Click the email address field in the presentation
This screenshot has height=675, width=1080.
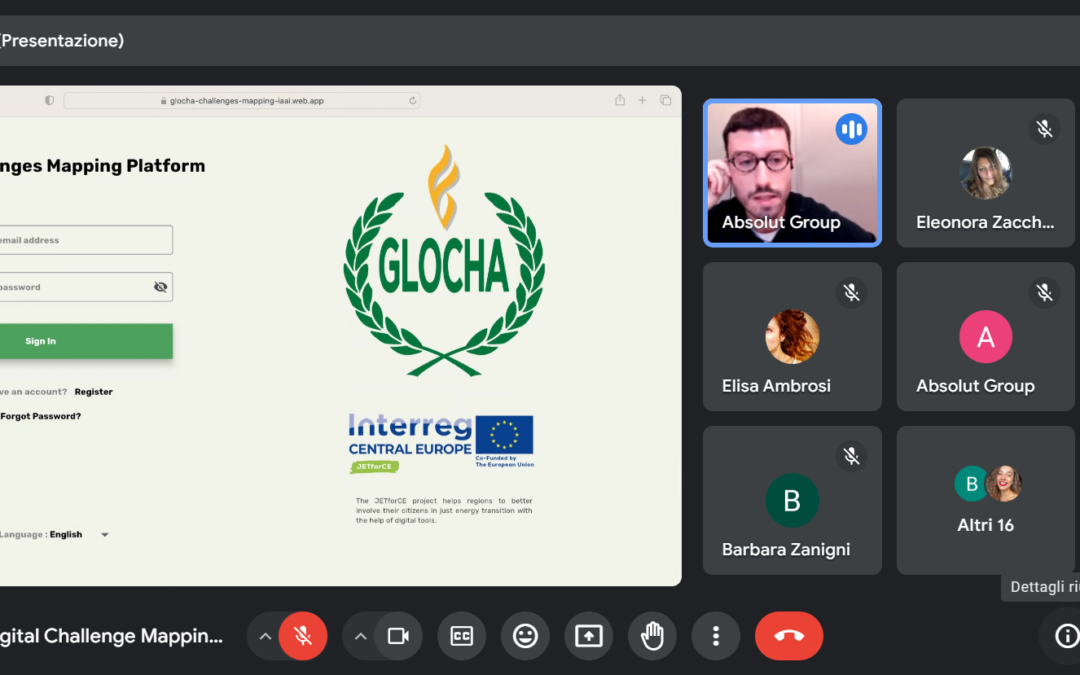tap(85, 240)
